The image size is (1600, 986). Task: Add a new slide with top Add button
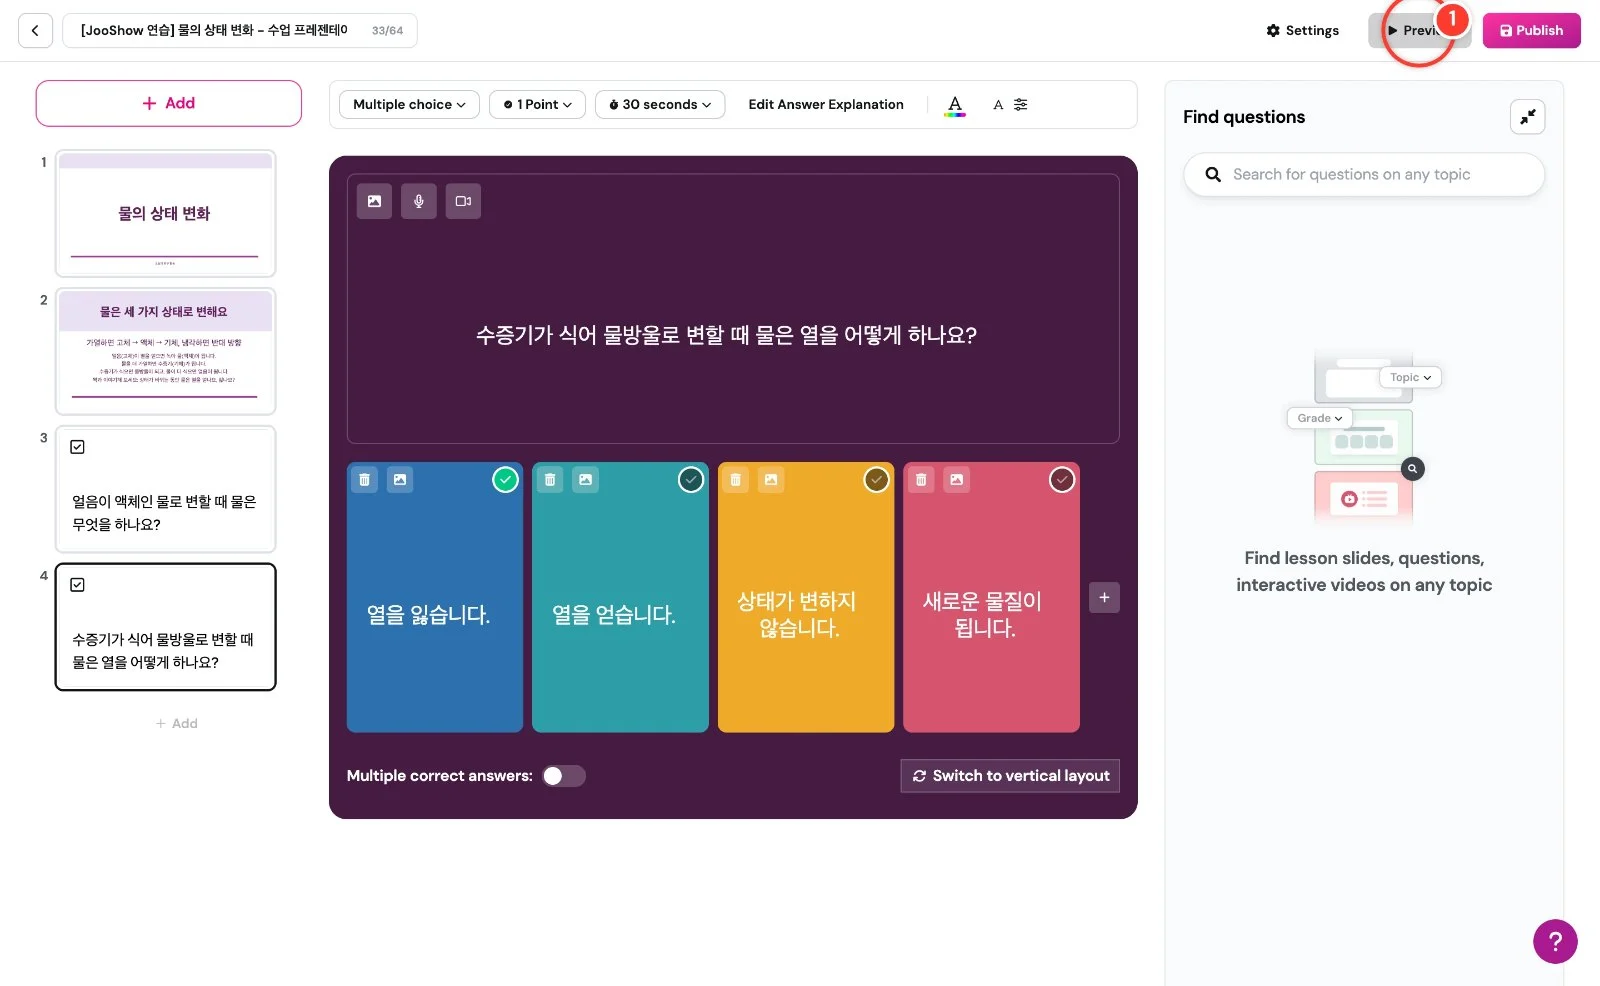(x=168, y=104)
